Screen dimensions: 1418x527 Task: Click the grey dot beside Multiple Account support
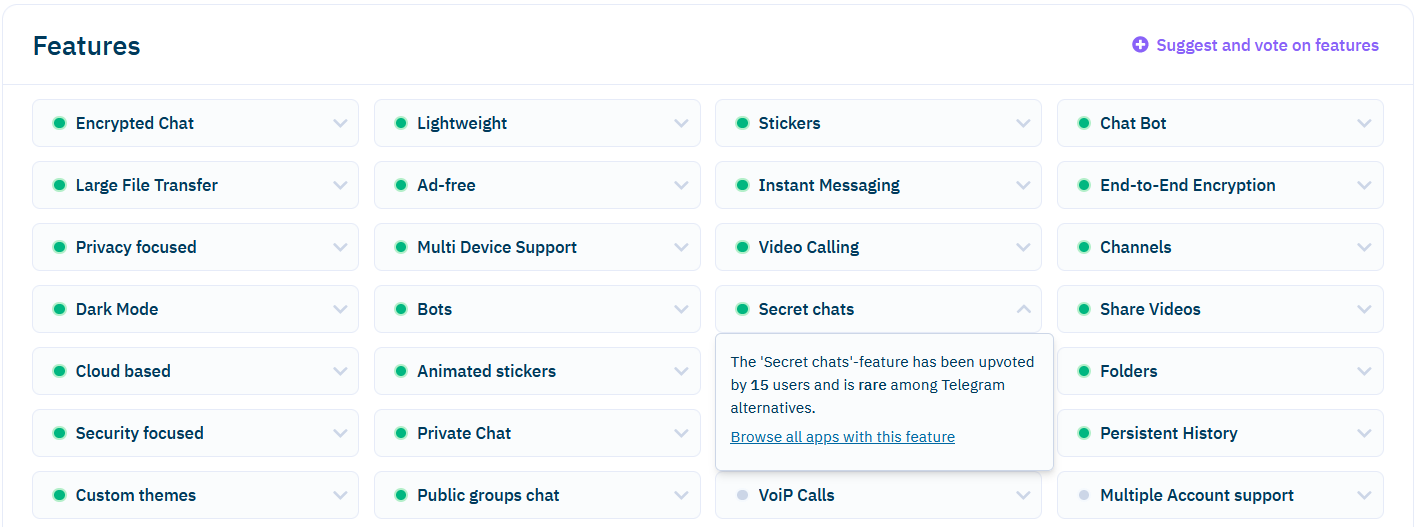click(1084, 495)
